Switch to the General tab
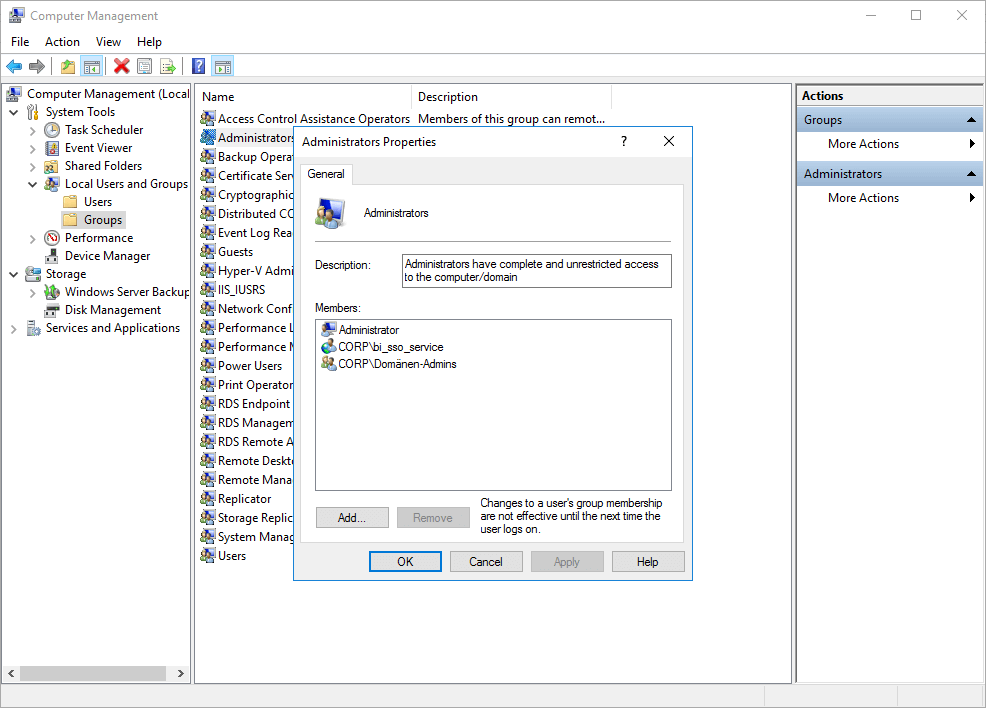 coord(325,173)
